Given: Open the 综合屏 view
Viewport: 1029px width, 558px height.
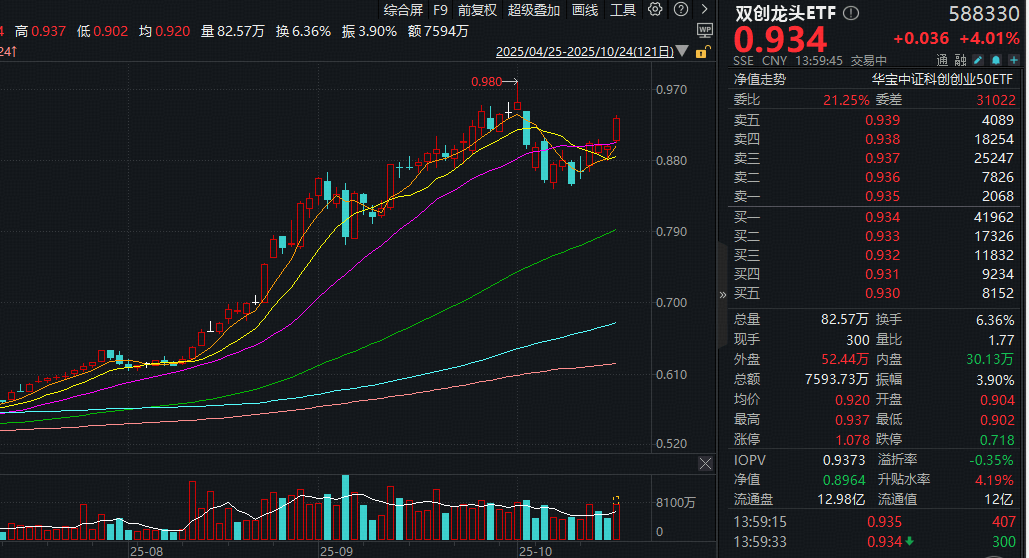Looking at the screenshot, I should [x=404, y=10].
